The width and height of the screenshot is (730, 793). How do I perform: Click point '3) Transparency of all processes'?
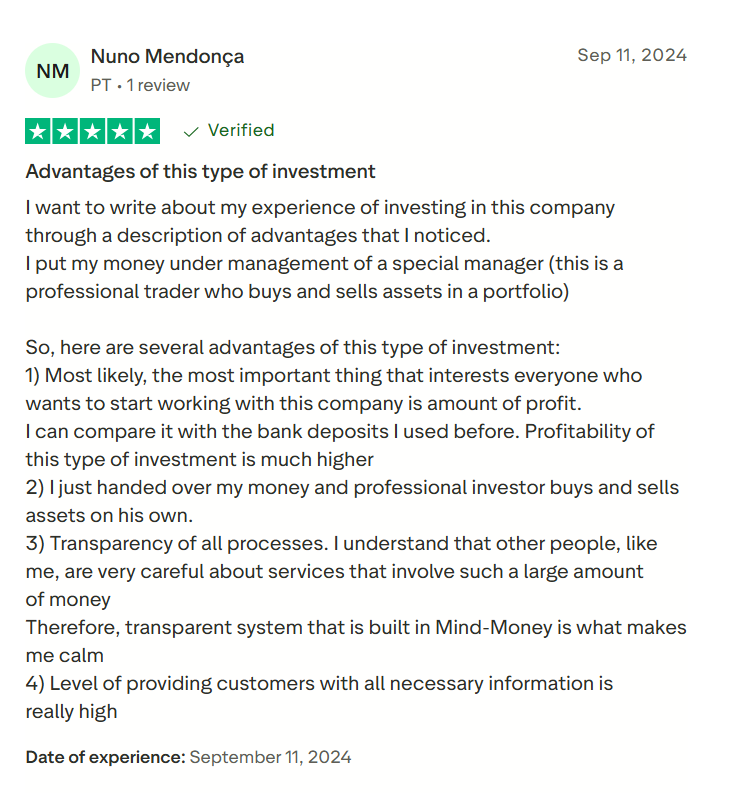[x=341, y=544]
